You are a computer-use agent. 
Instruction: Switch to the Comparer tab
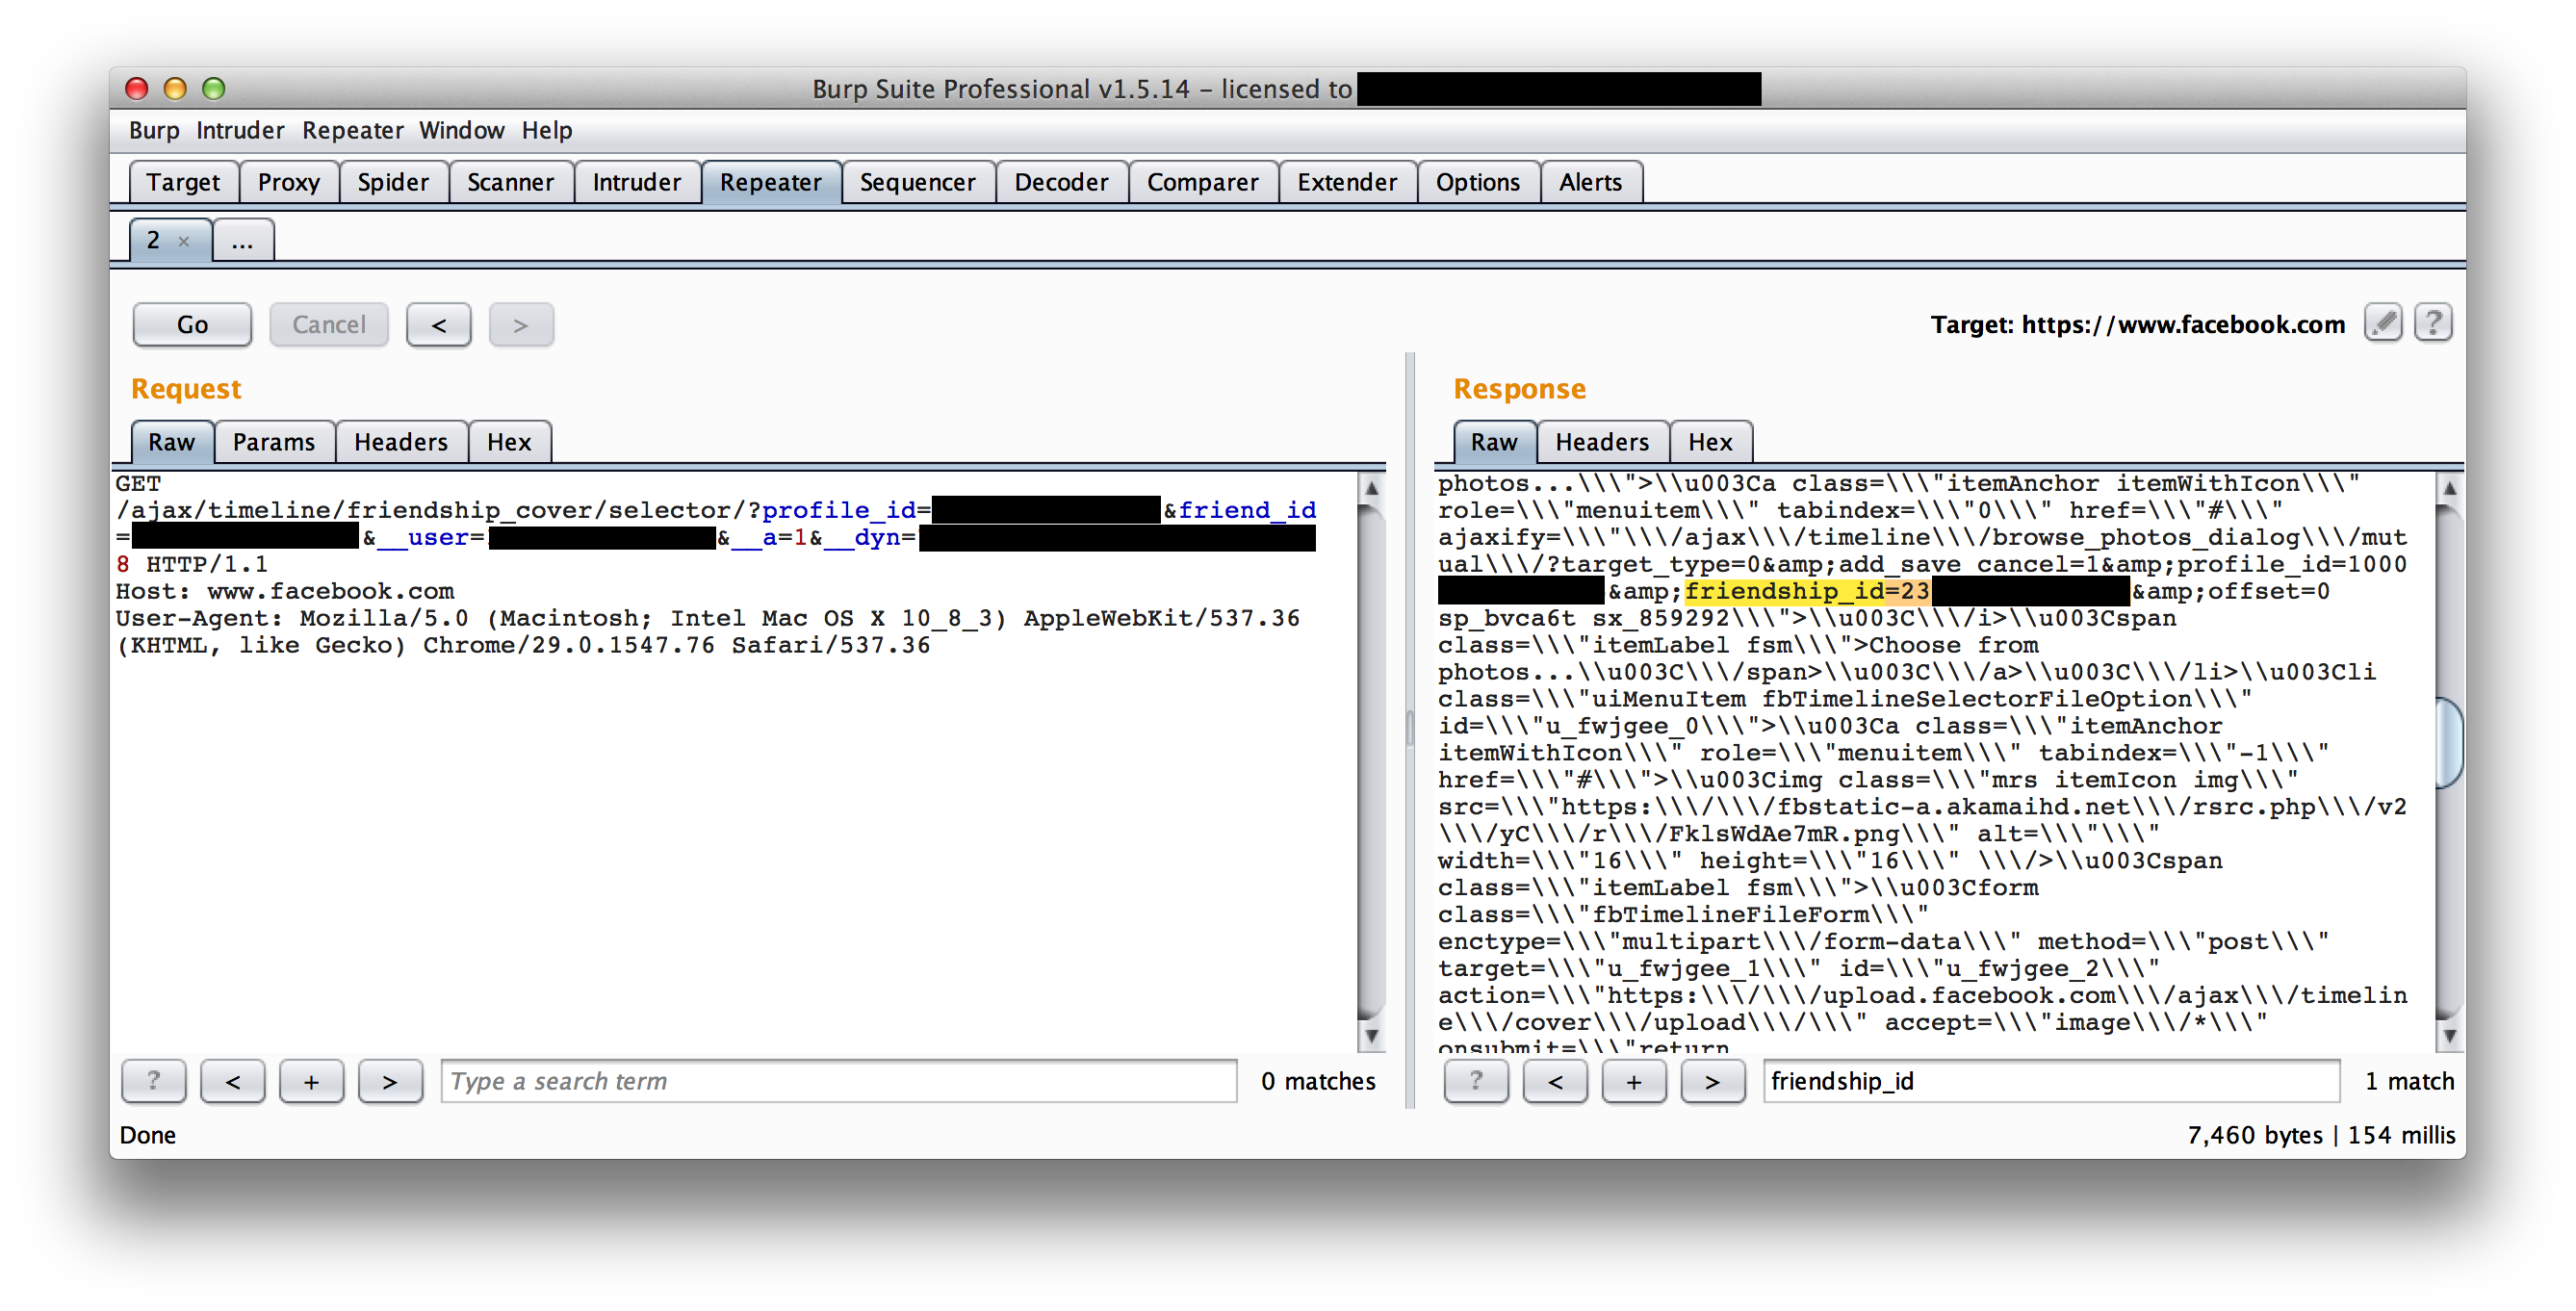click(1202, 182)
